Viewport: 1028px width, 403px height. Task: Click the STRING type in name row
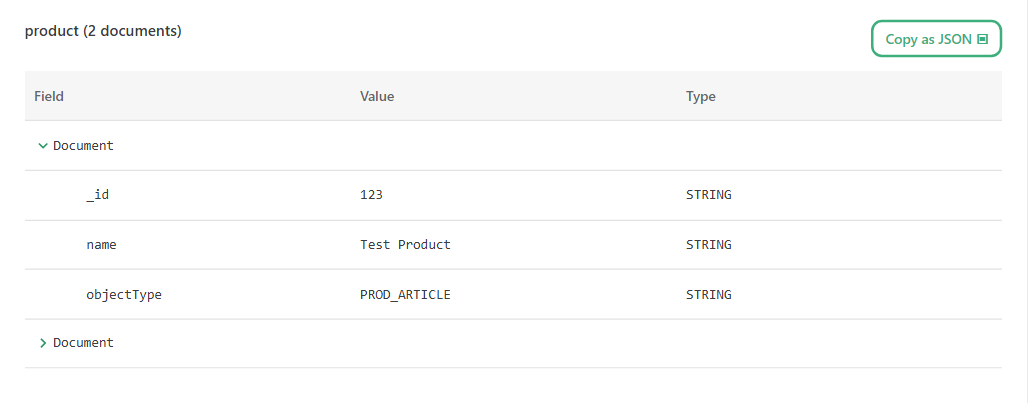(709, 244)
